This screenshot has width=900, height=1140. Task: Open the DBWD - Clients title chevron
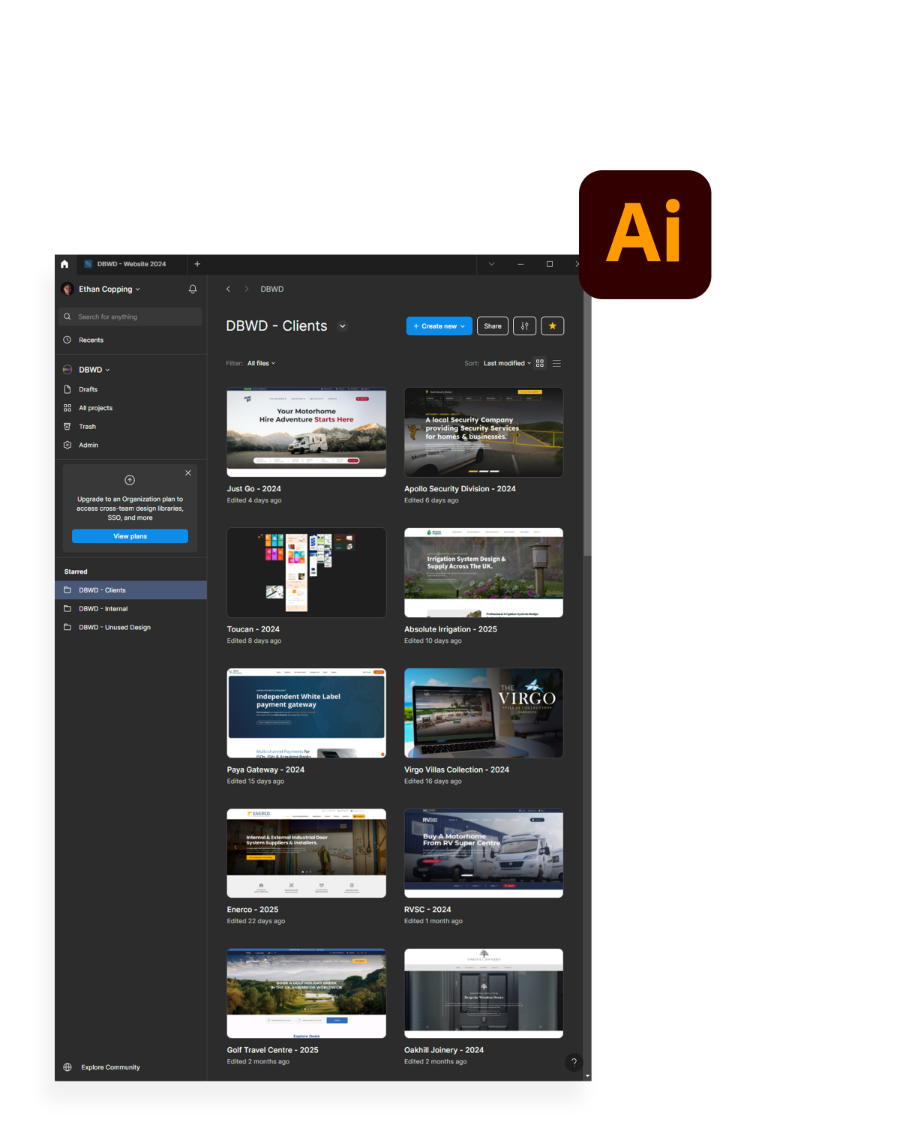[342, 326]
